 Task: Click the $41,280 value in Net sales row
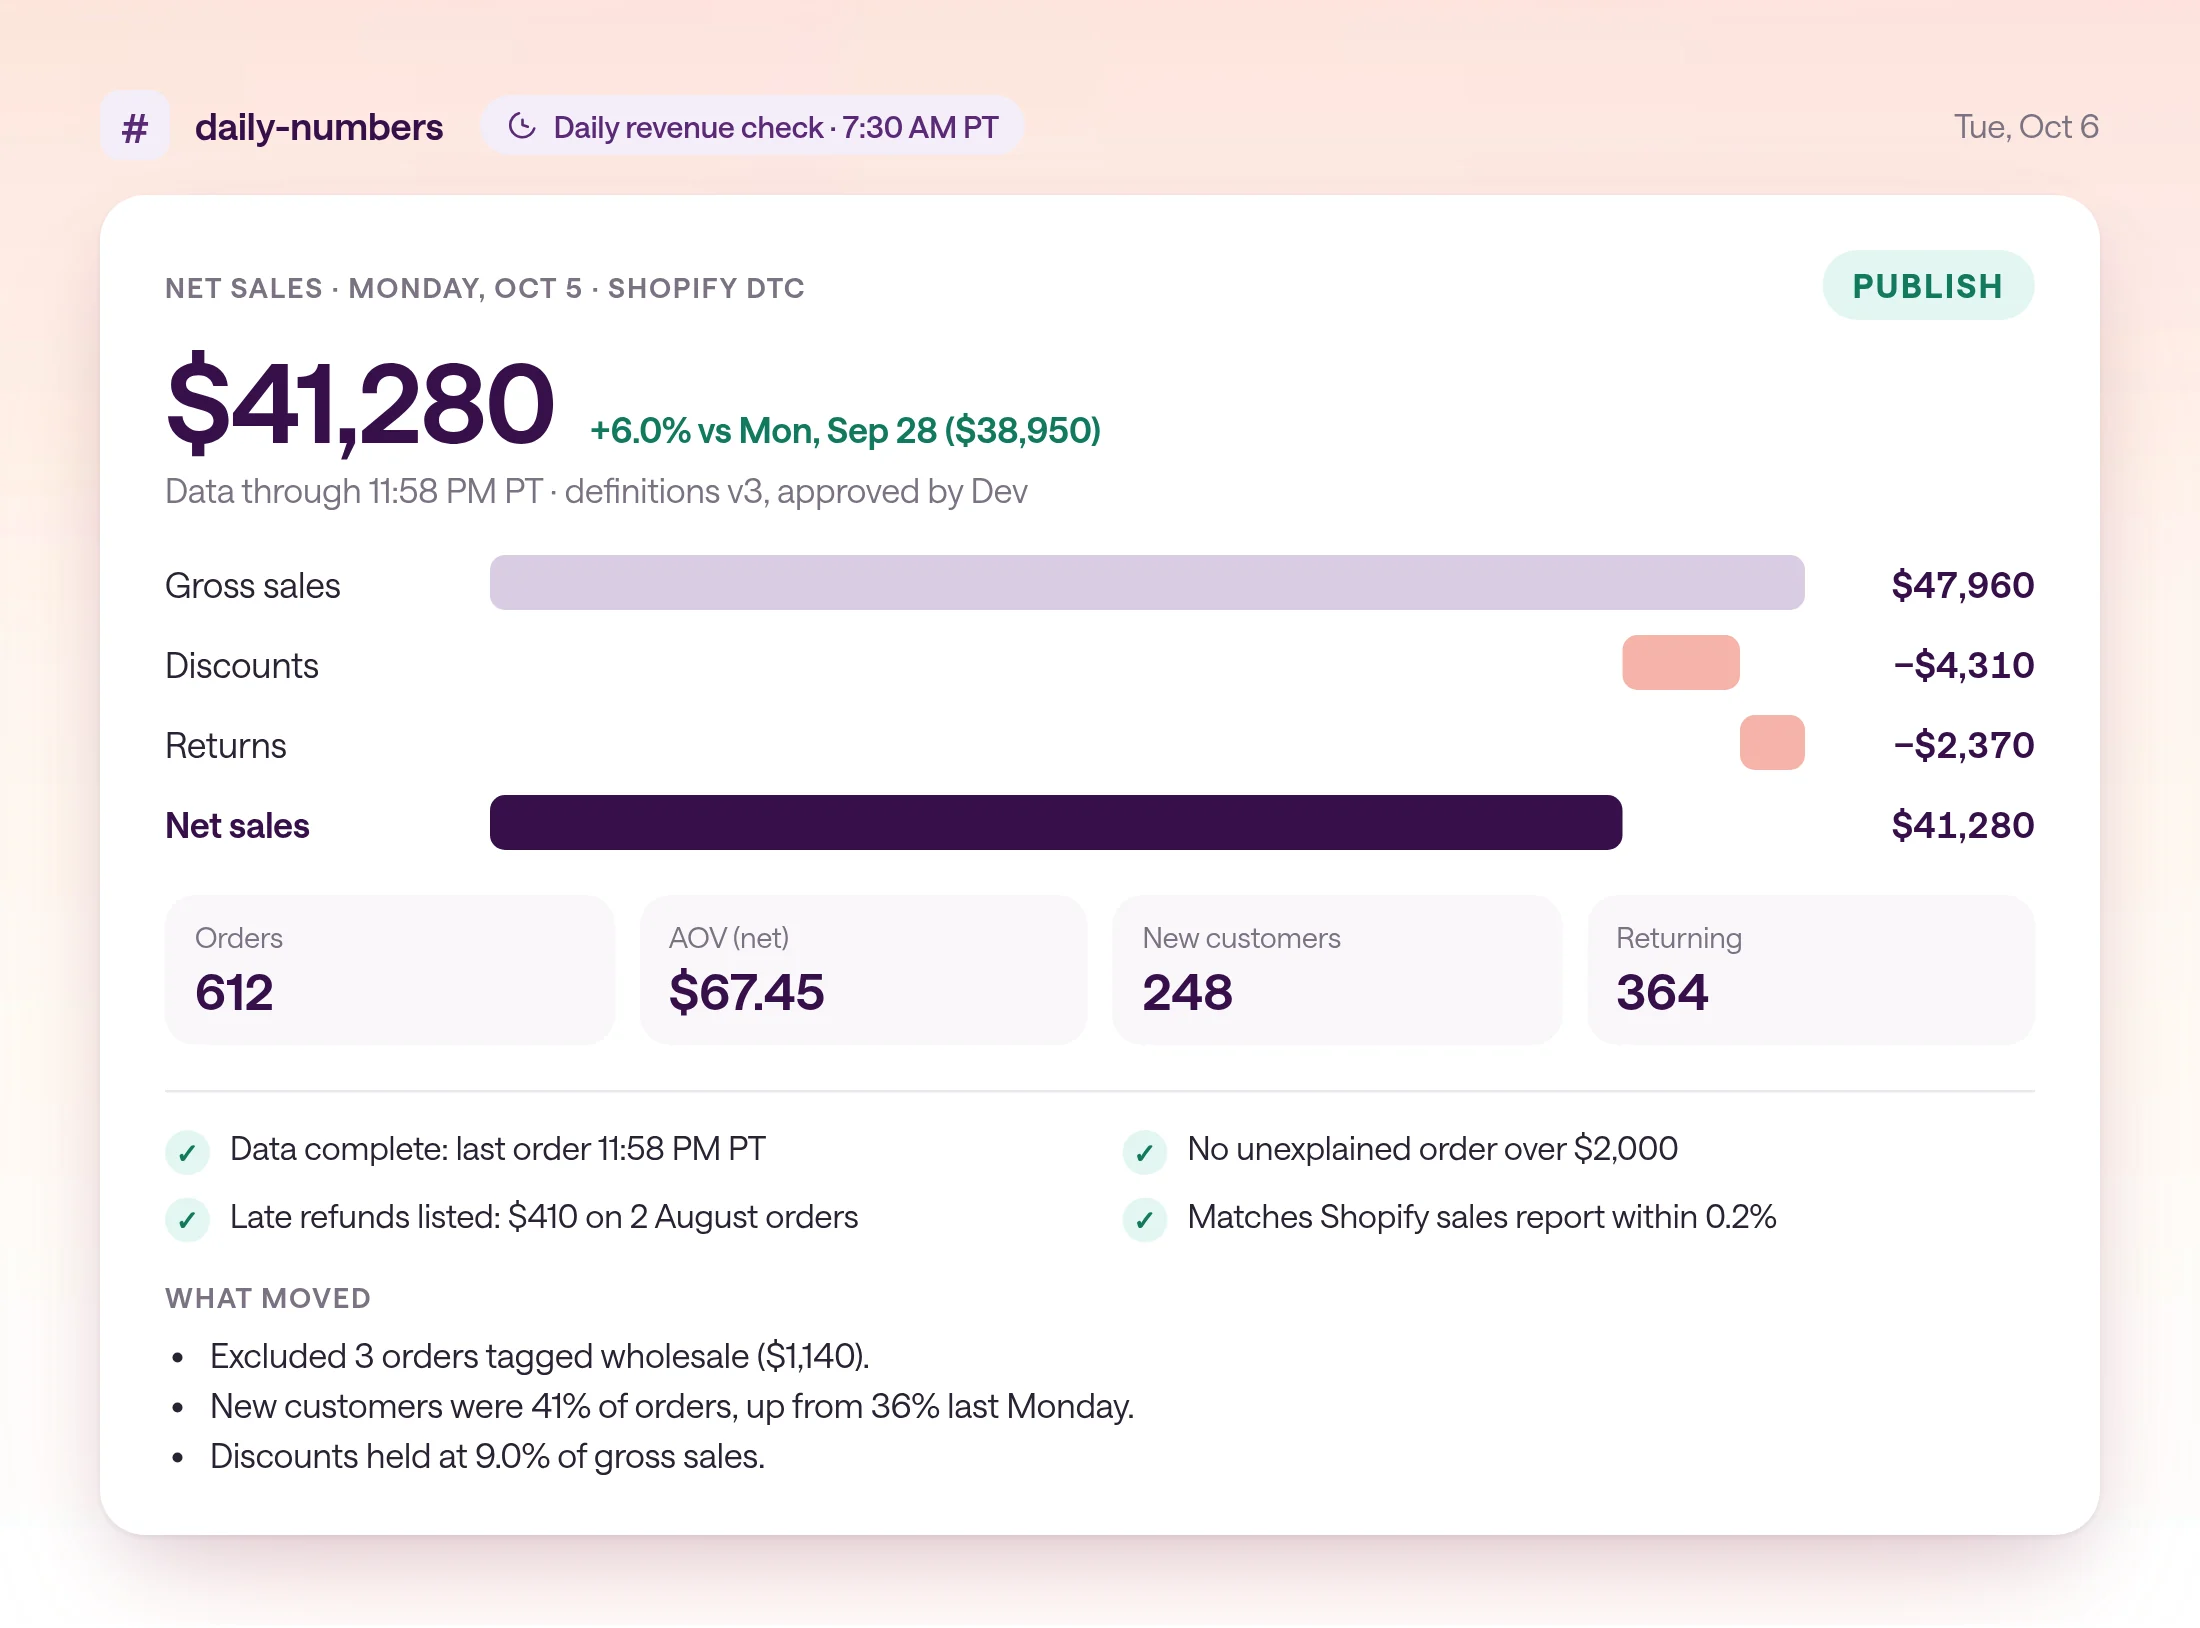click(1962, 825)
